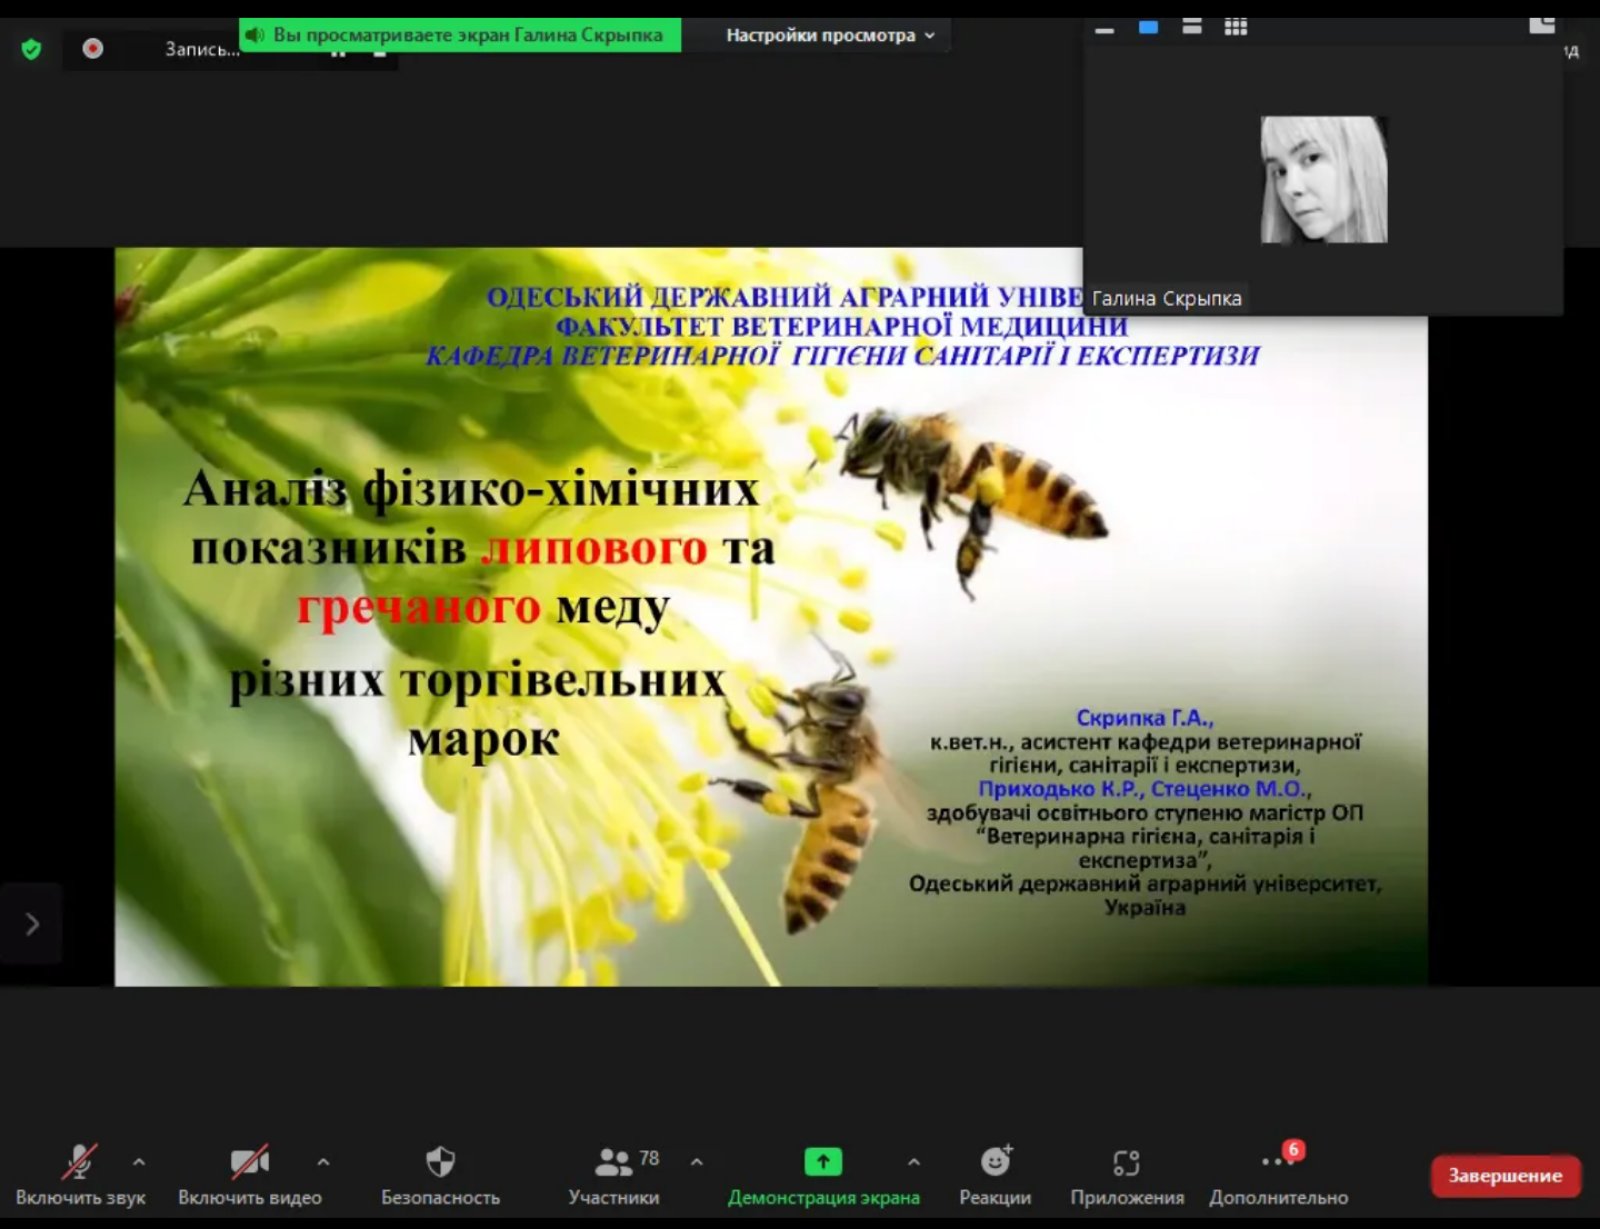Image resolution: width=1600 pixels, height=1229 pixels.
Task: Click the Галина Скрыпка name label
Action: click(x=1167, y=298)
